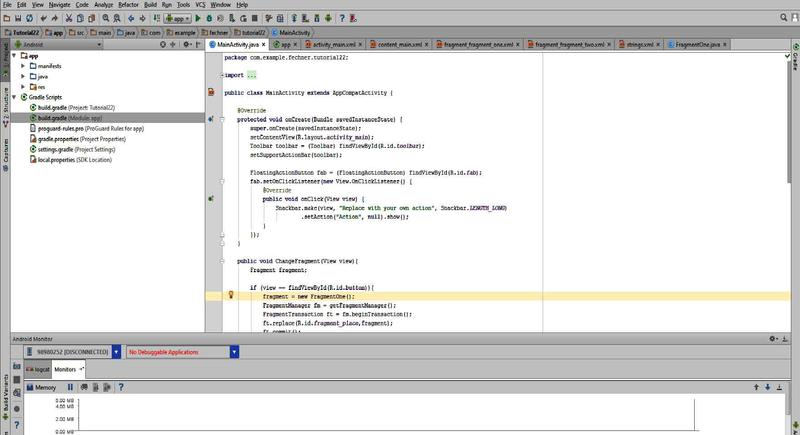Click the Save All toolbar icon
This screenshot has height=435, width=800.
(x=18, y=18)
